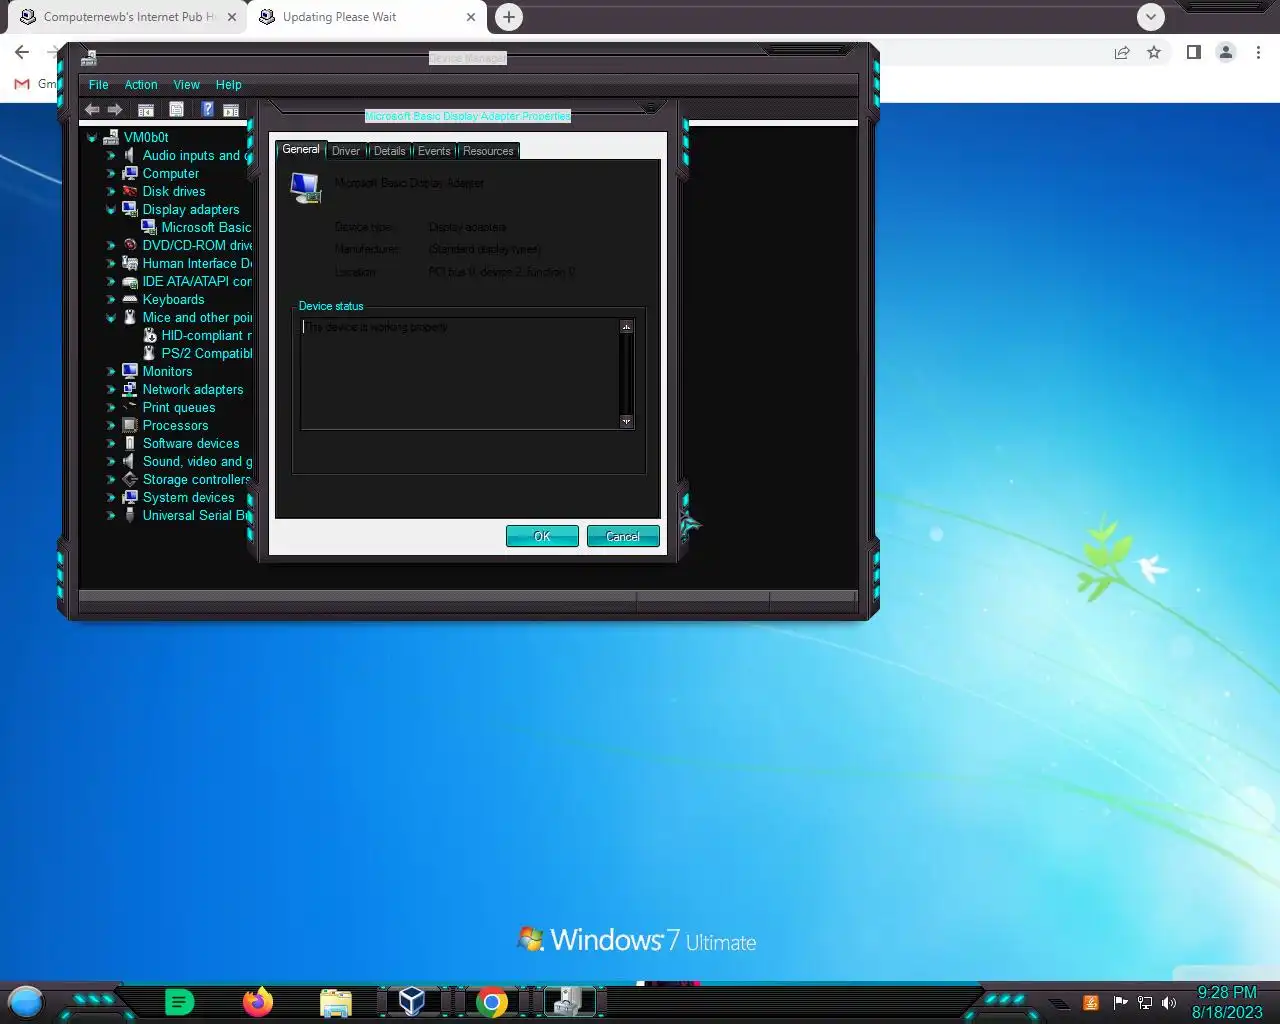Click the Processors category icon
Viewport: 1280px width, 1024px height.
pyautogui.click(x=130, y=425)
